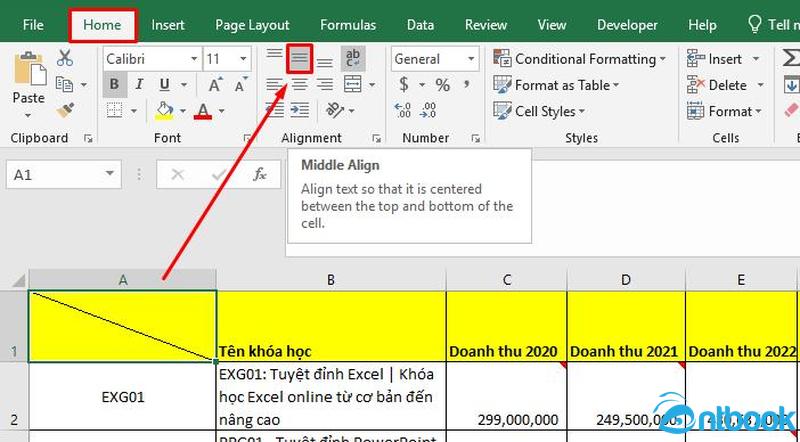
Task: Apply cell borders icon
Action: (114, 110)
